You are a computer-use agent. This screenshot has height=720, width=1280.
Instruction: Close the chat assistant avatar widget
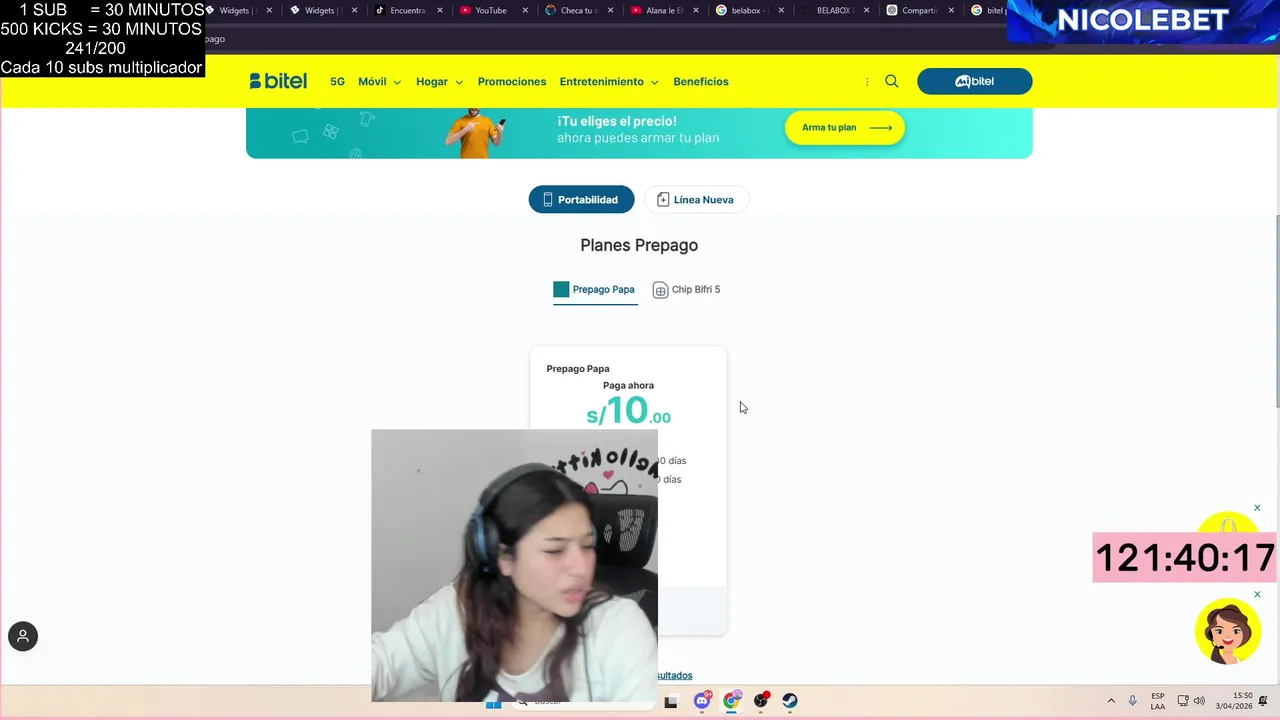coord(1257,594)
